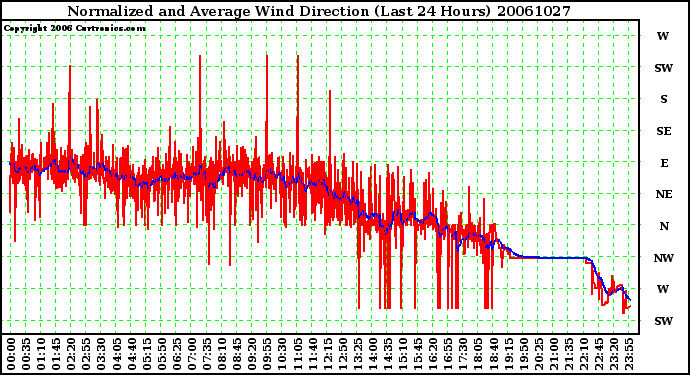Image resolution: width=690 pixels, height=375 pixels.
Task: Select the '19:50' time axis label
Action: 524,354
